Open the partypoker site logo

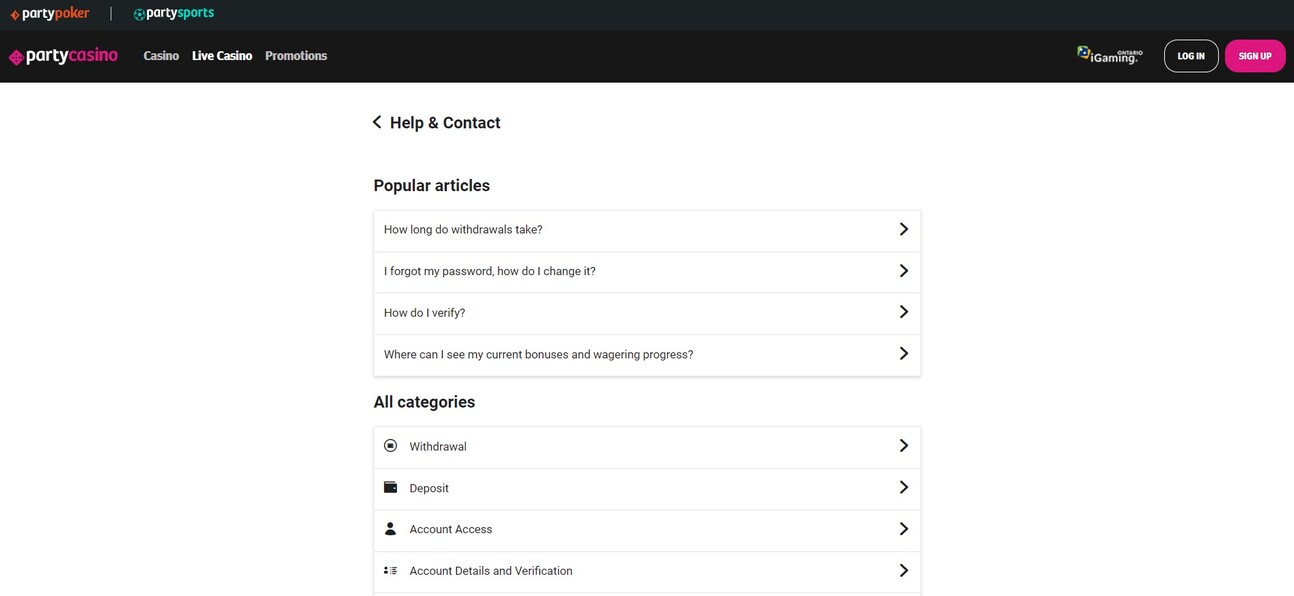click(x=50, y=14)
